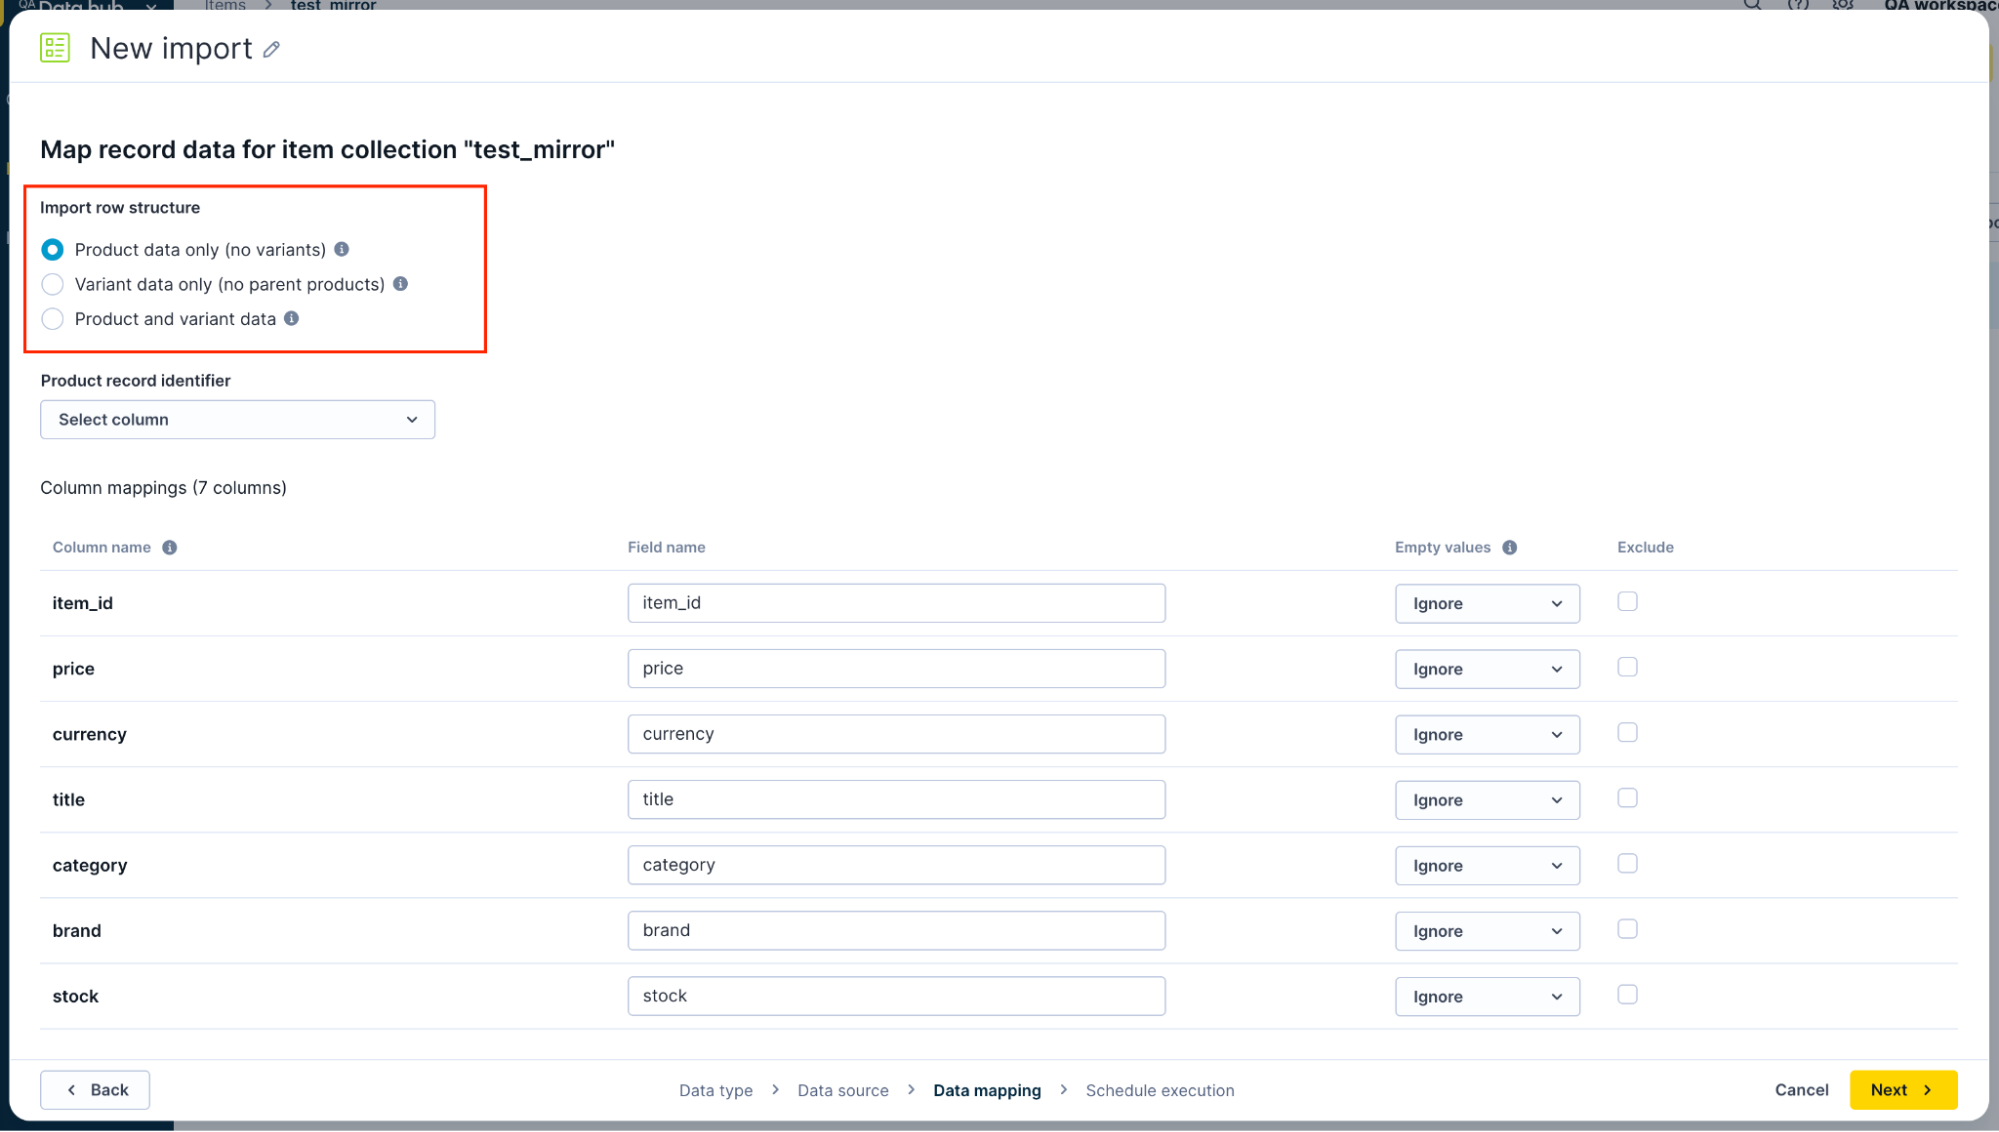The image size is (1999, 1132).
Task: Click the info icon next to Column name
Action: [x=169, y=547]
